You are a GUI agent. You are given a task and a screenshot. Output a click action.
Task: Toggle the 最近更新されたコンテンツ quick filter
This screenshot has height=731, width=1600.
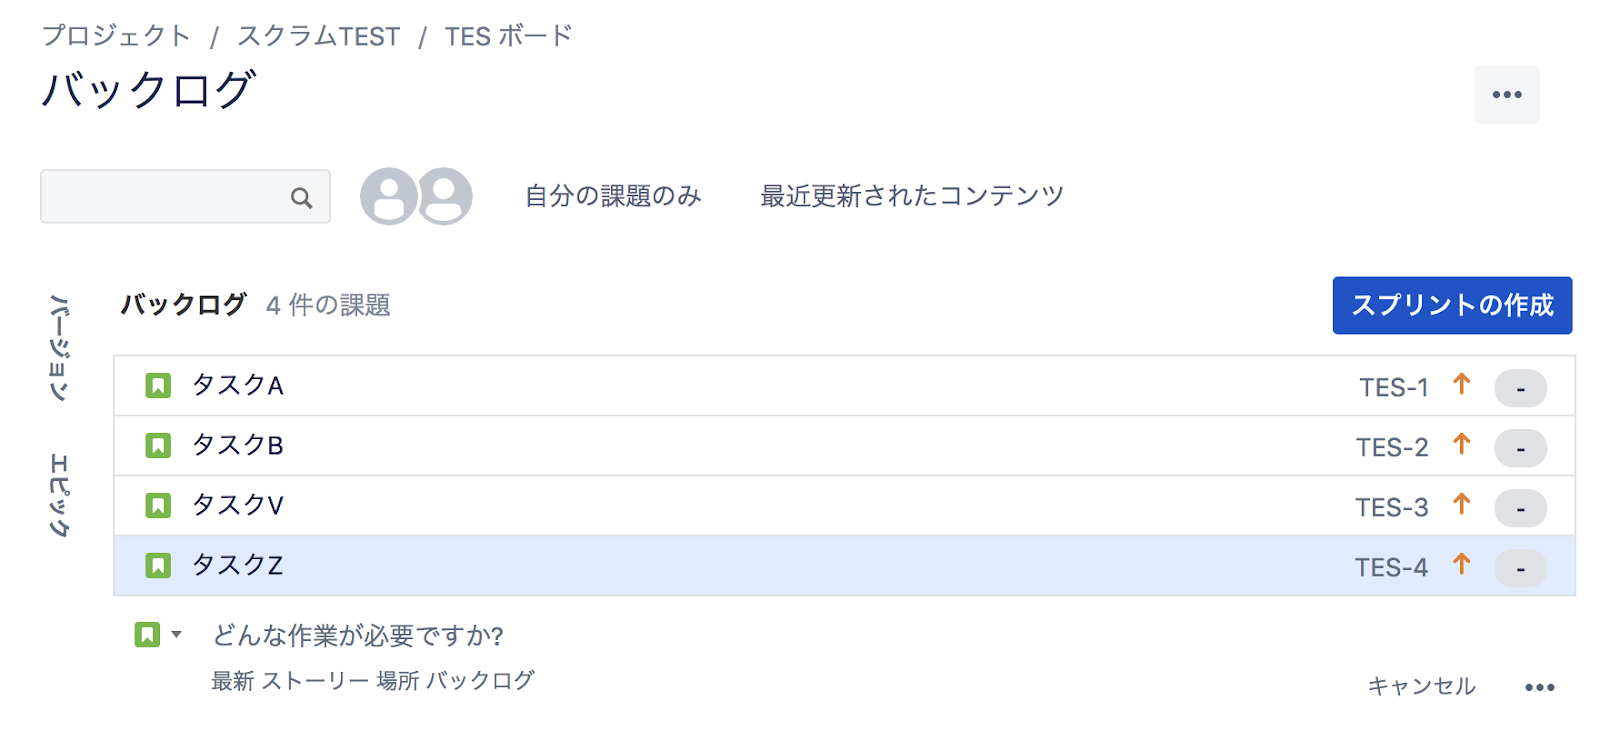pos(911,196)
